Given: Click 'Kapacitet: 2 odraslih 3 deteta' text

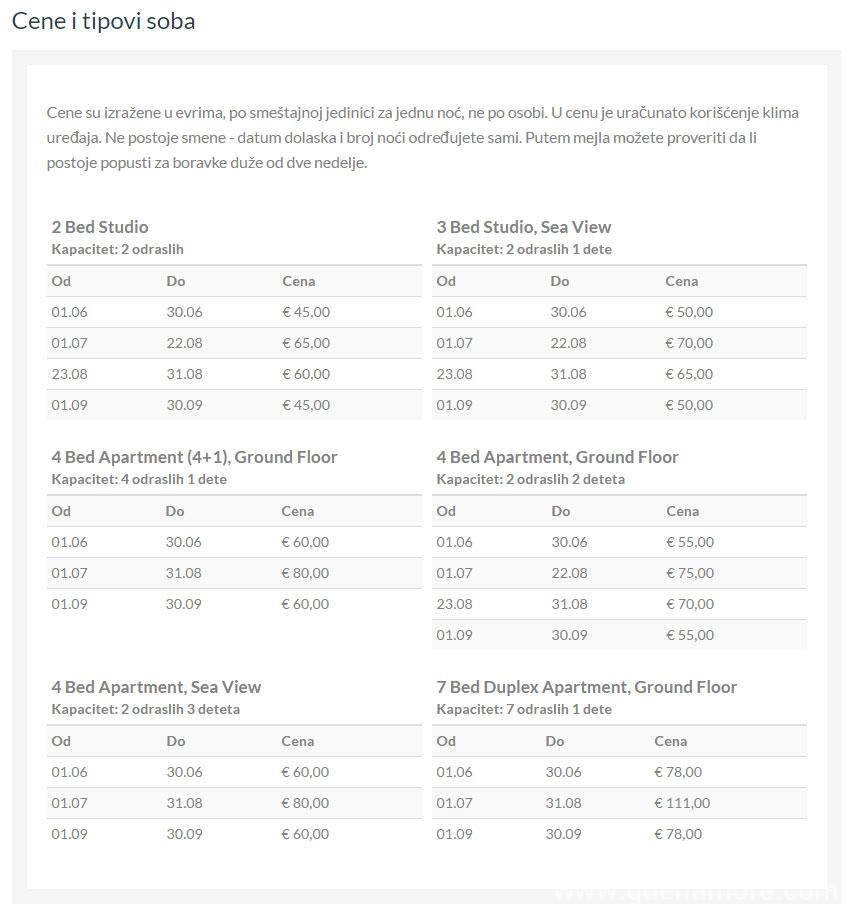Looking at the screenshot, I should [145, 709].
